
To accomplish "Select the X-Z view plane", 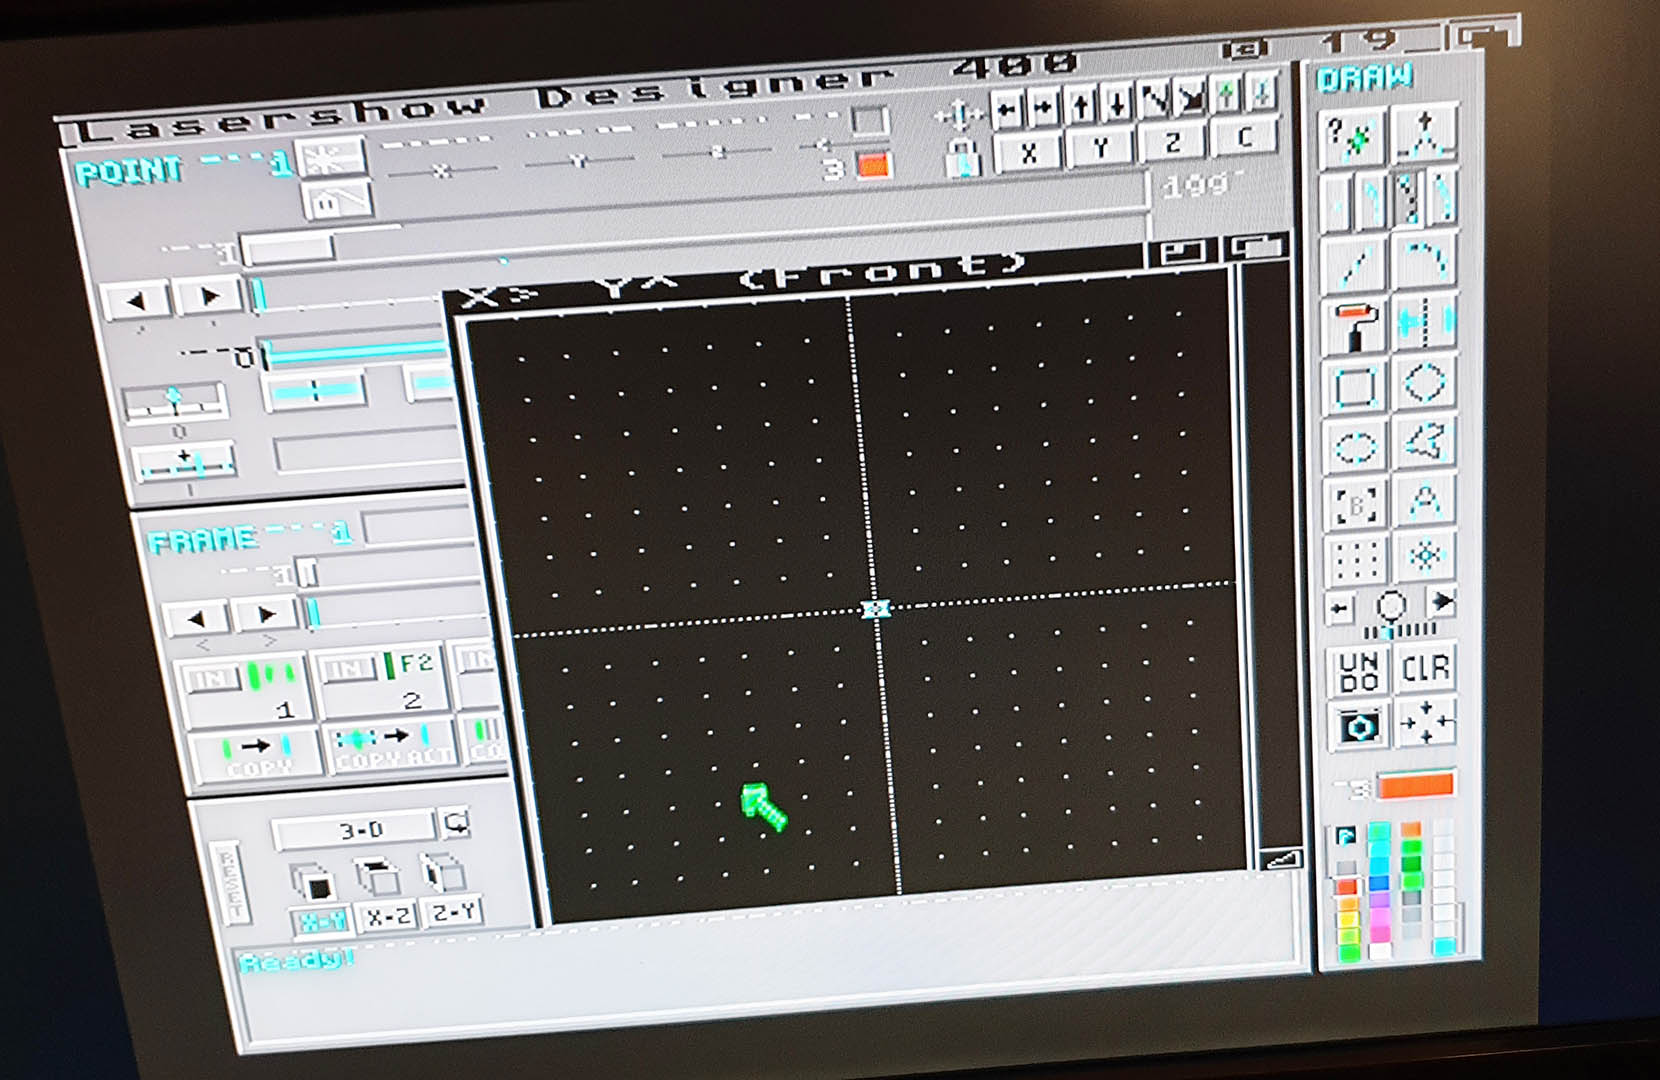I will point(388,917).
